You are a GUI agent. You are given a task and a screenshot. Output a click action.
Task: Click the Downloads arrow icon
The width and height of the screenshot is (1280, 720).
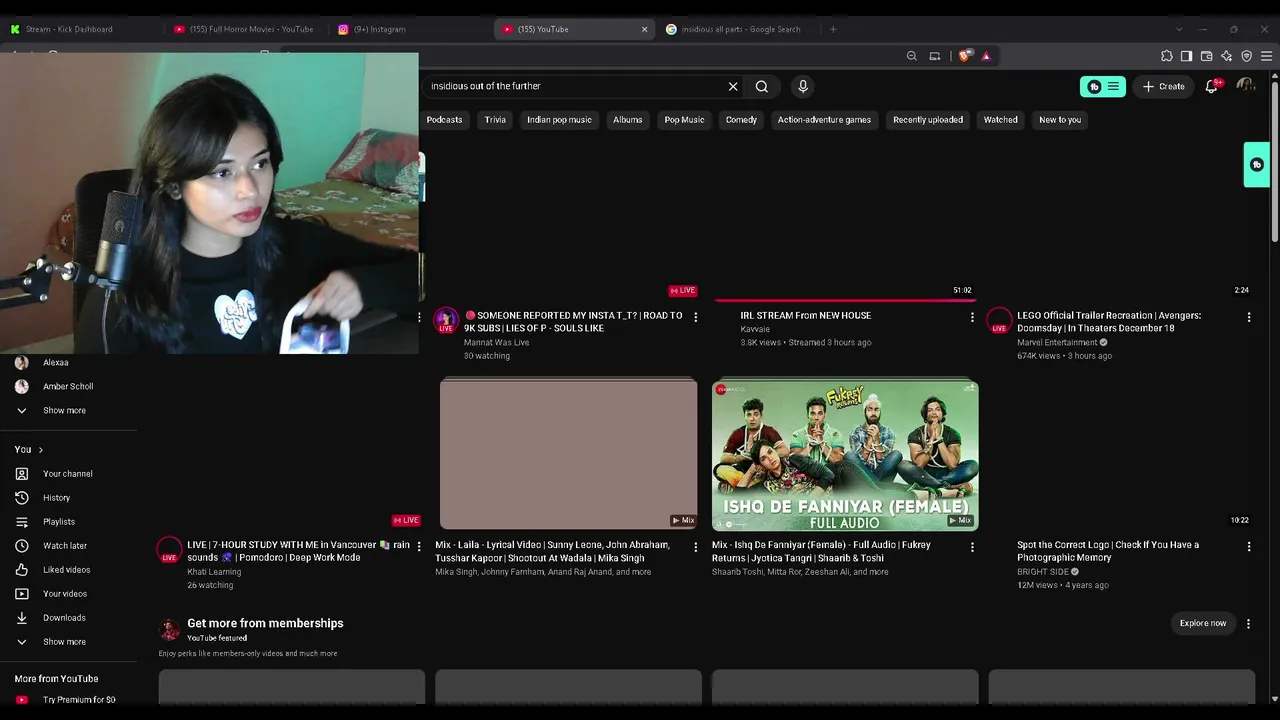tap(22, 618)
